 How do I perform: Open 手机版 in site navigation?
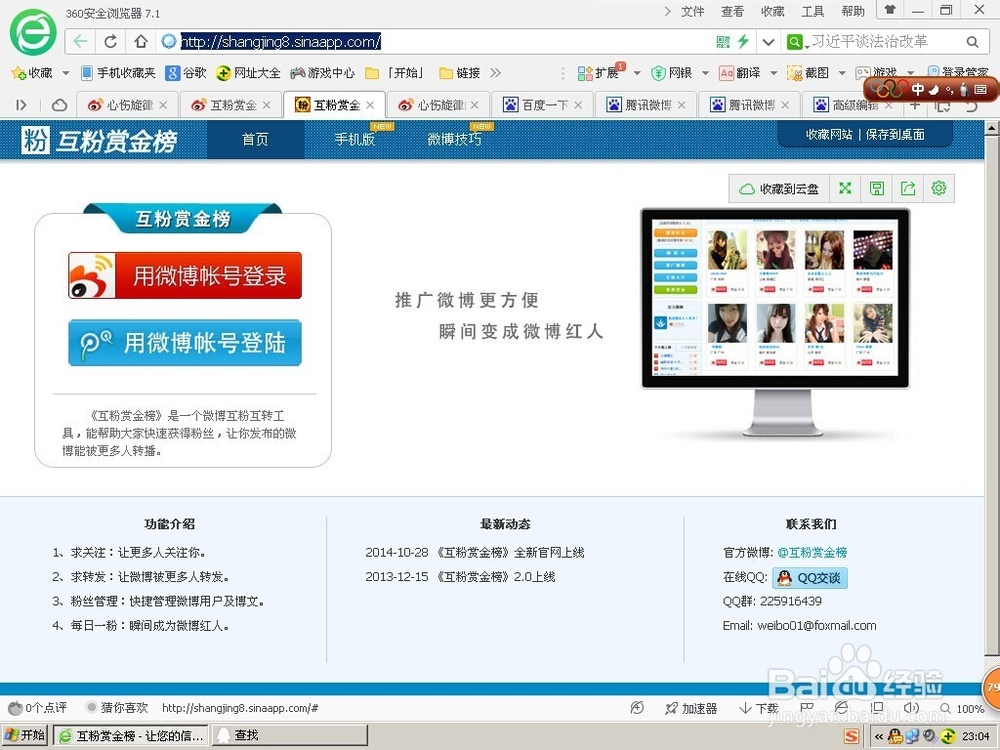tap(355, 139)
